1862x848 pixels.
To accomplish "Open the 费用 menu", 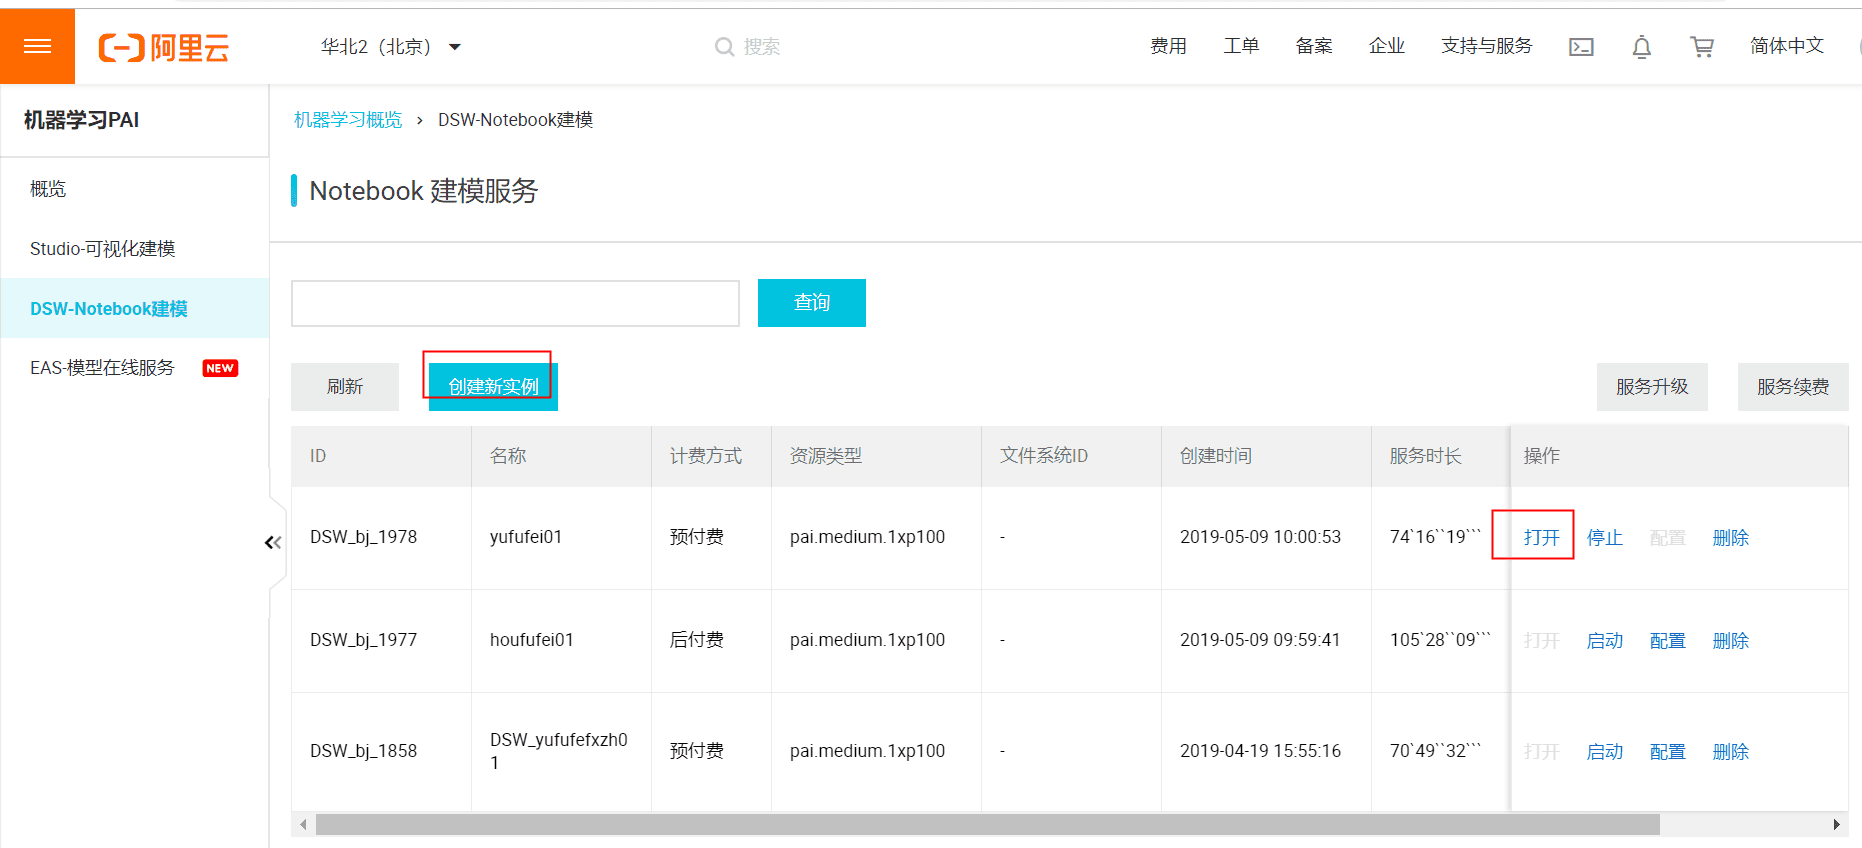I will coord(1168,46).
